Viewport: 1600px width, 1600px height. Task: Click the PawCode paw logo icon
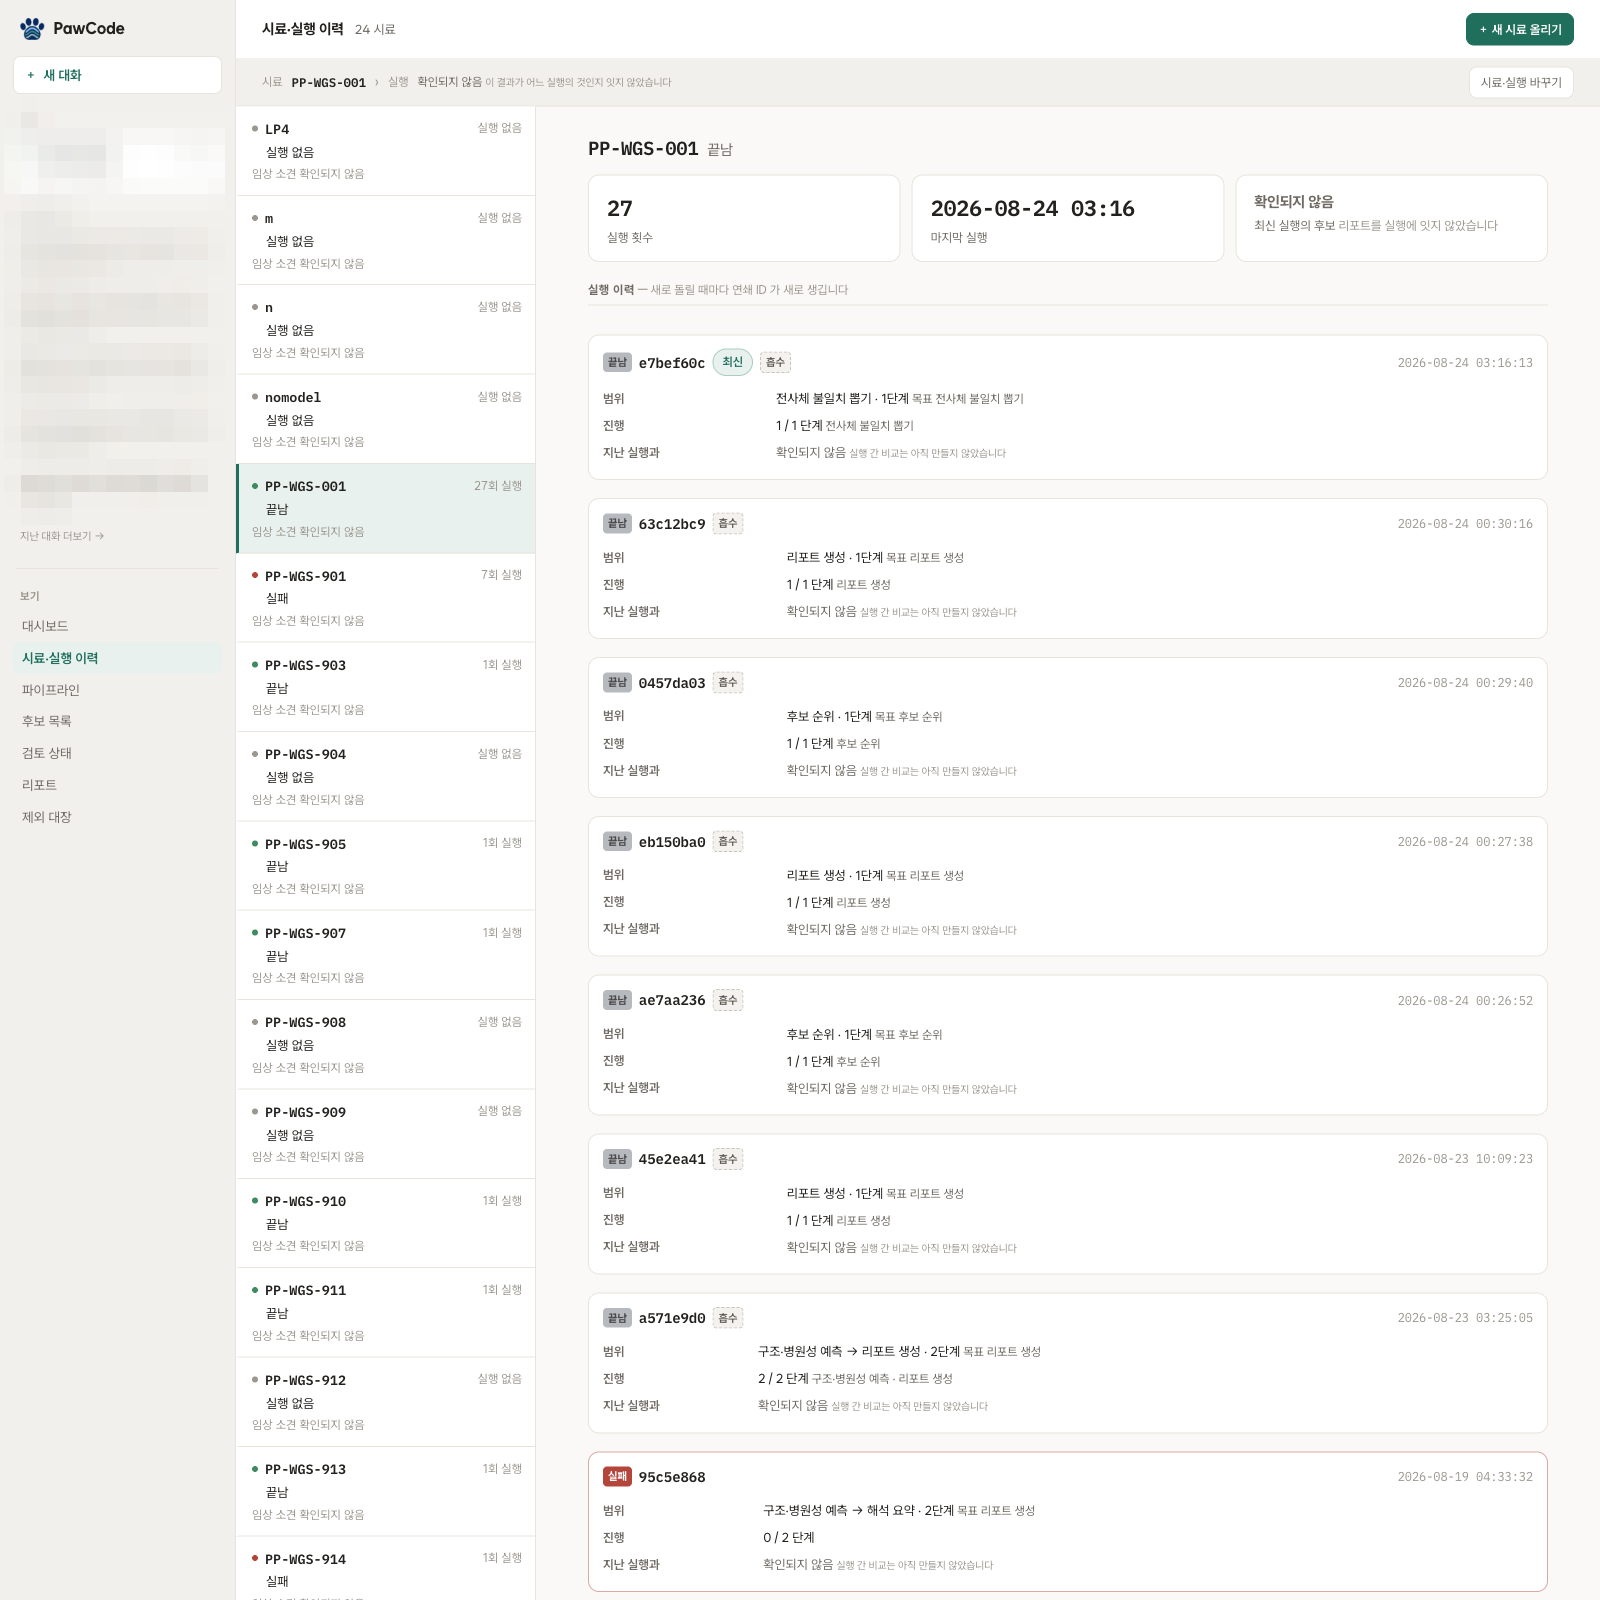click(32, 28)
